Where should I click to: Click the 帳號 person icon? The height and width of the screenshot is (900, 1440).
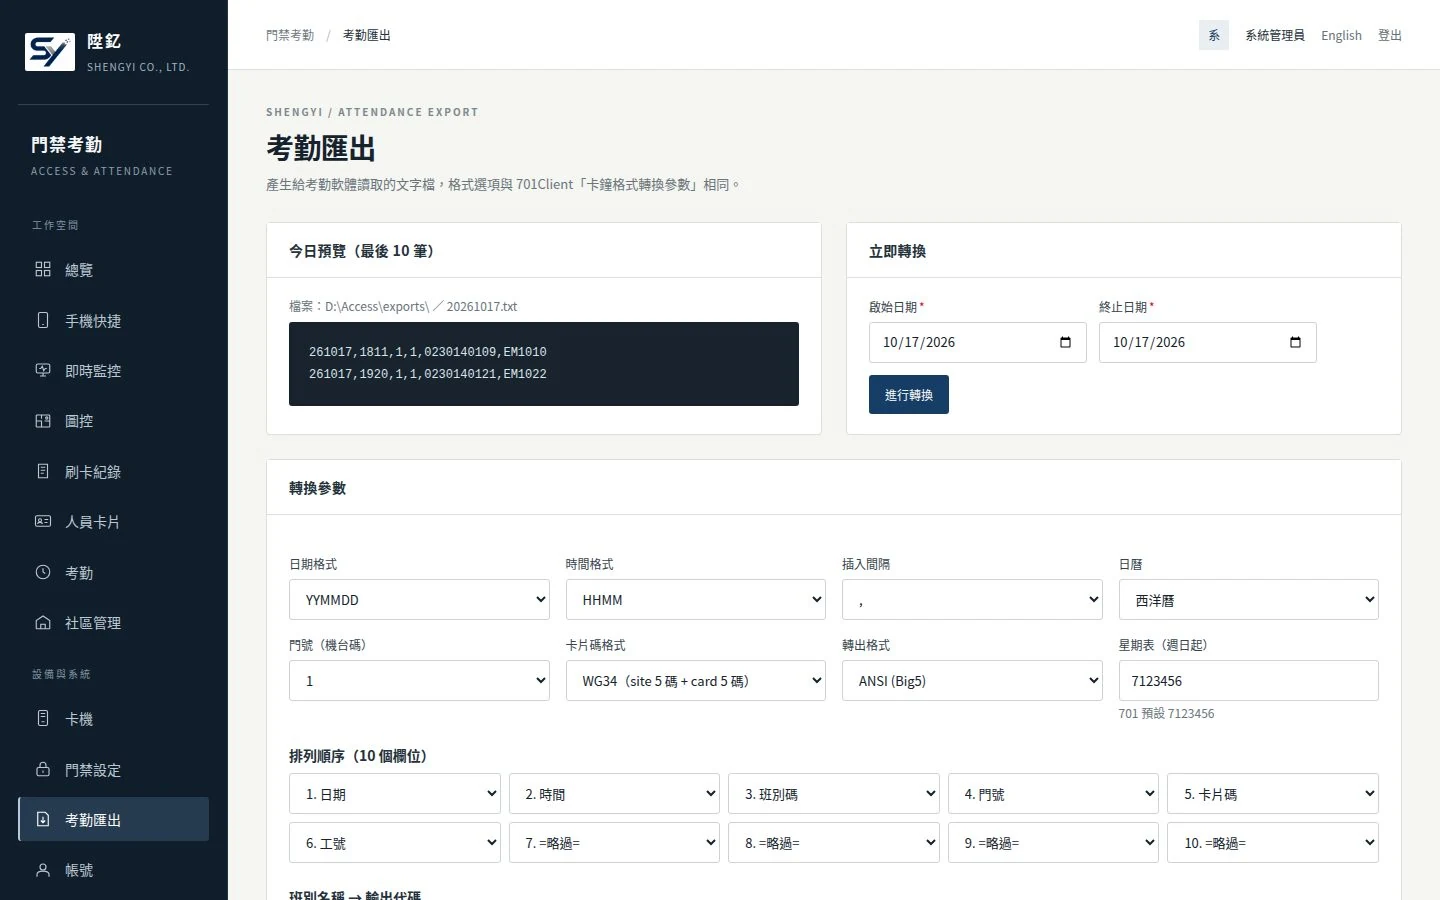pyautogui.click(x=43, y=870)
